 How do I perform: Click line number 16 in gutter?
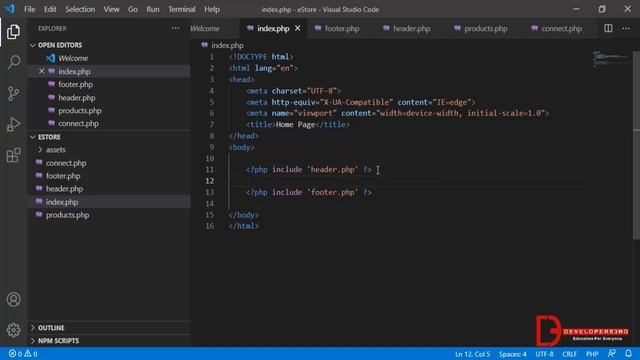pyautogui.click(x=209, y=226)
